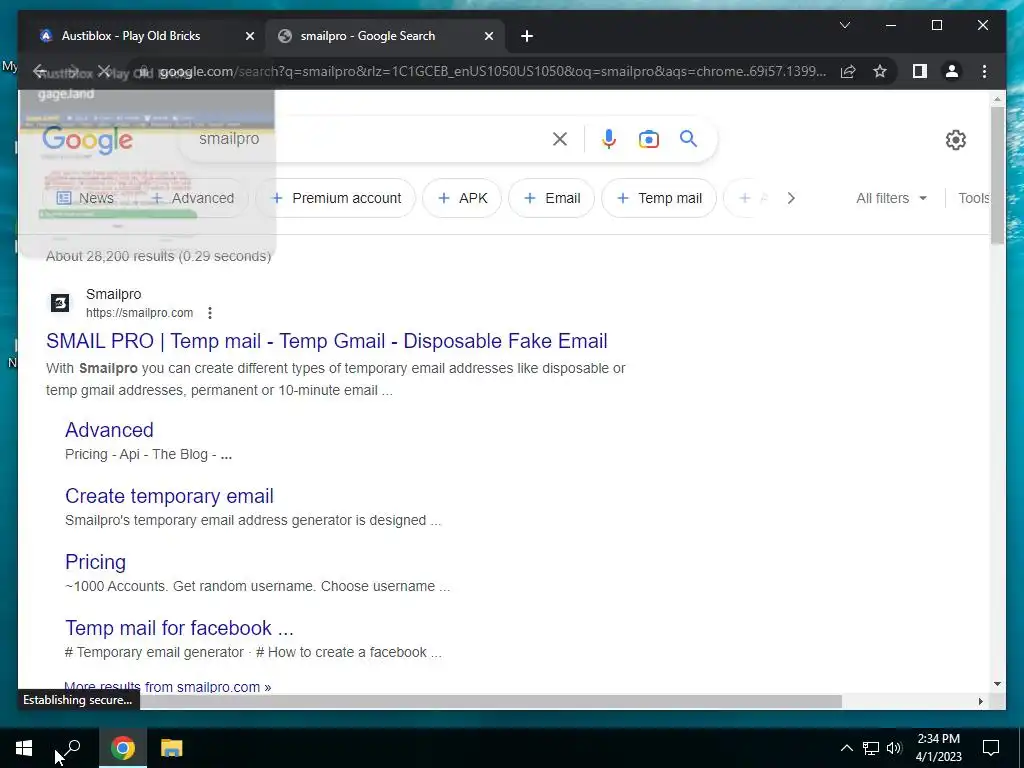Select the News filter chip

[86, 198]
